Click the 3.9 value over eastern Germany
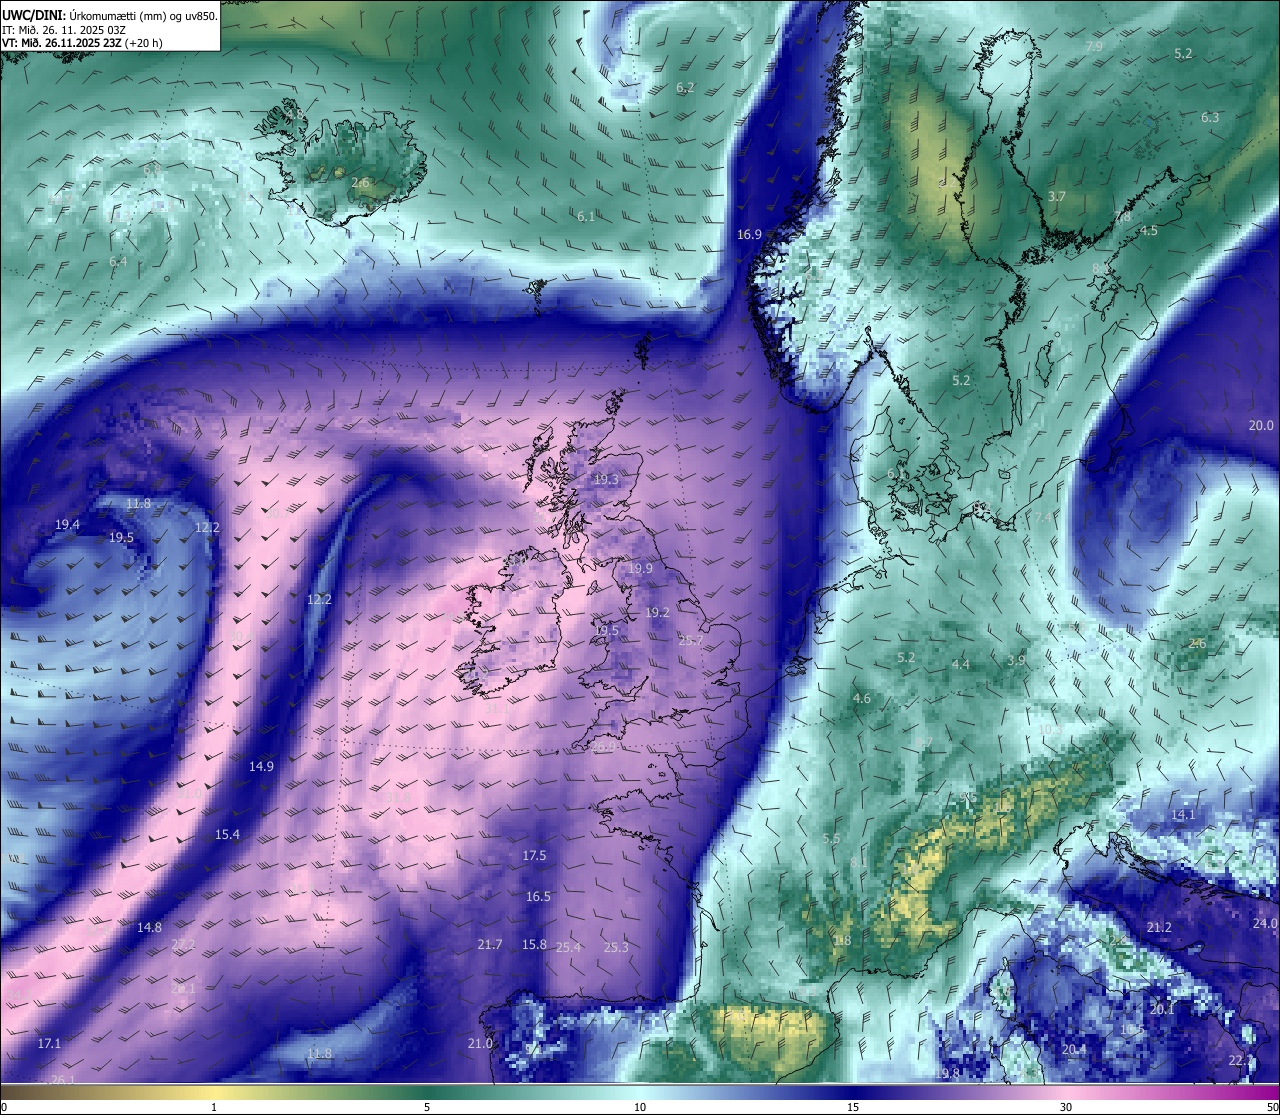Viewport: 1280px width, 1115px height. (1016, 661)
